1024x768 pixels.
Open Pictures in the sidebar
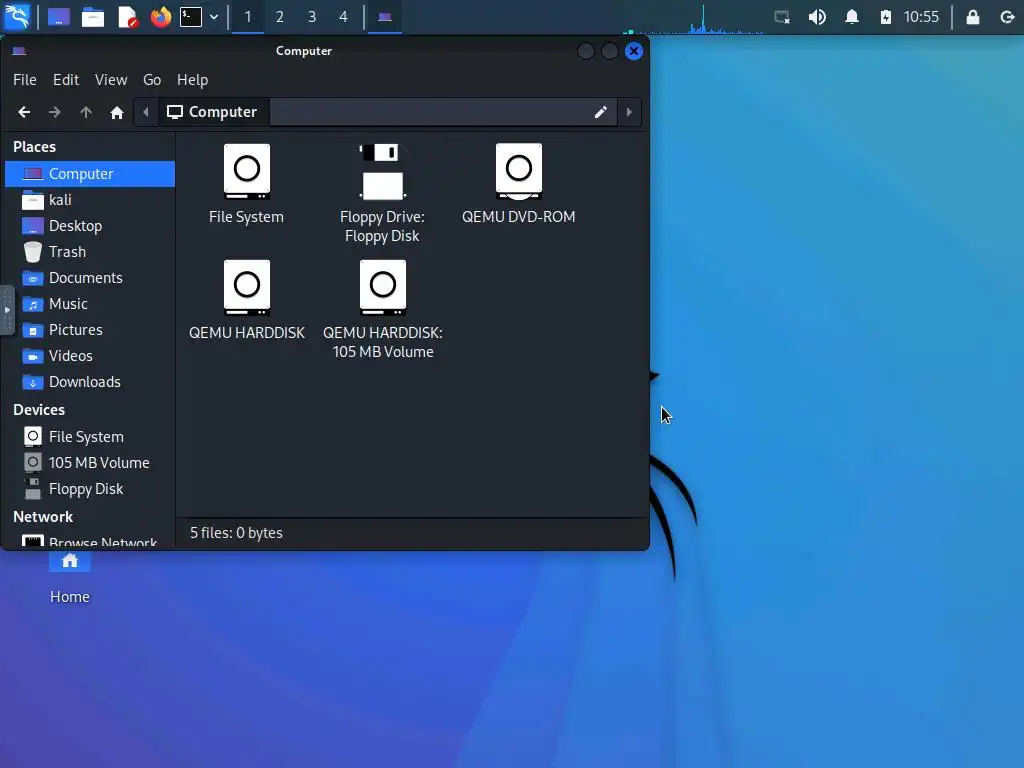pyautogui.click(x=90, y=330)
